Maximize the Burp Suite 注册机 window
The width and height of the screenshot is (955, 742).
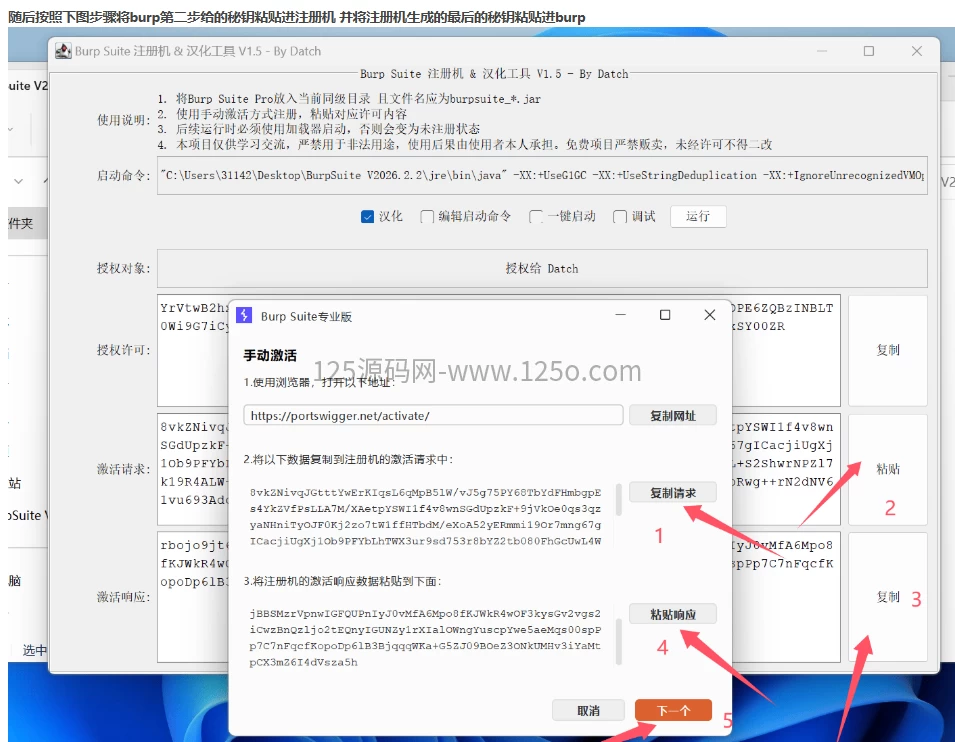pyautogui.click(x=868, y=51)
